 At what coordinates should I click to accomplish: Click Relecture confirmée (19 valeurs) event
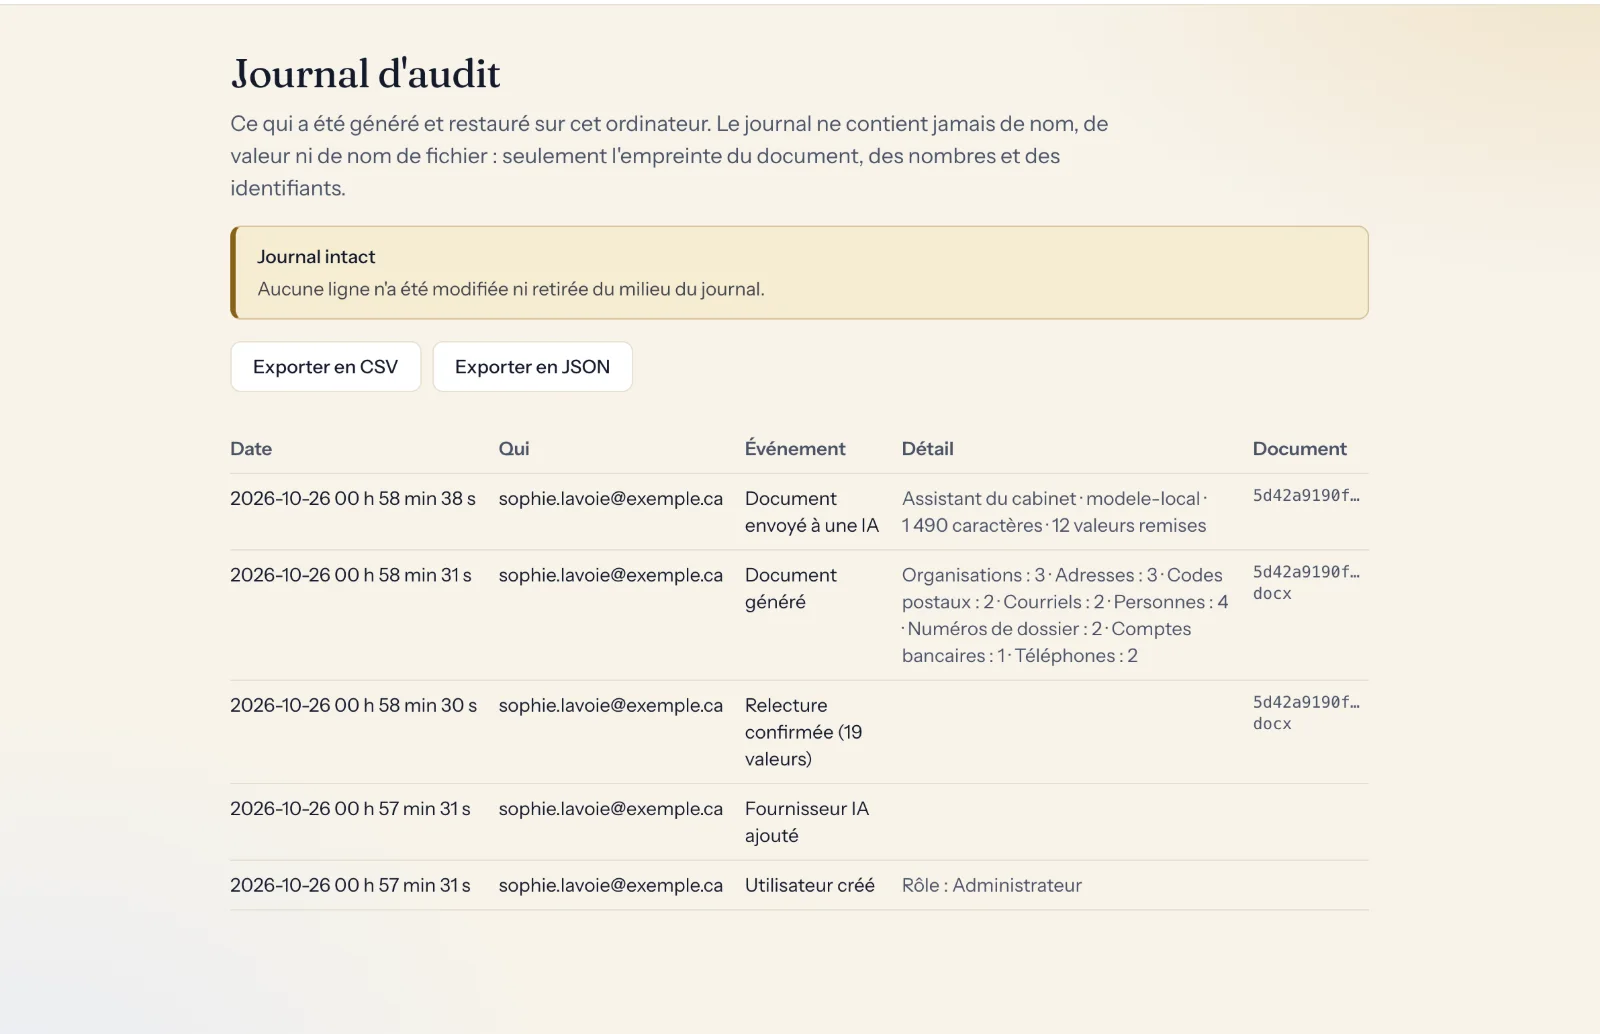click(x=803, y=732)
